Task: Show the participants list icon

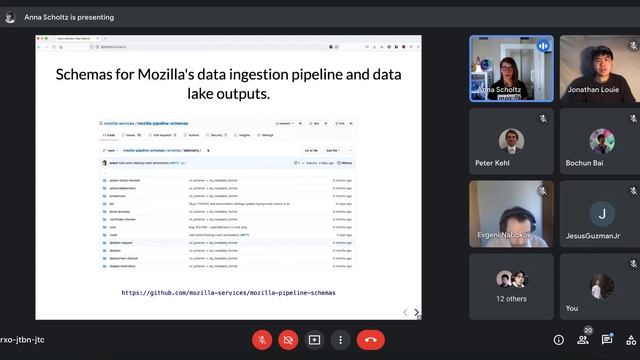Action: pos(583,340)
